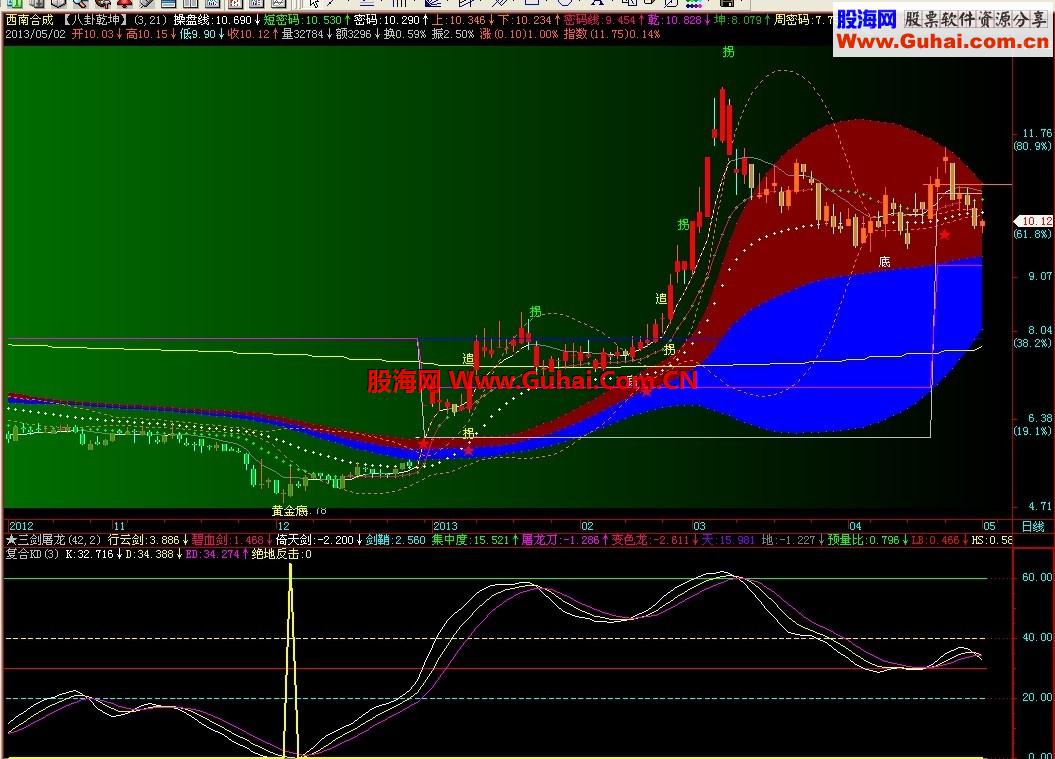
Task: Click the 11.76 price axis label
Action: coord(1036,133)
